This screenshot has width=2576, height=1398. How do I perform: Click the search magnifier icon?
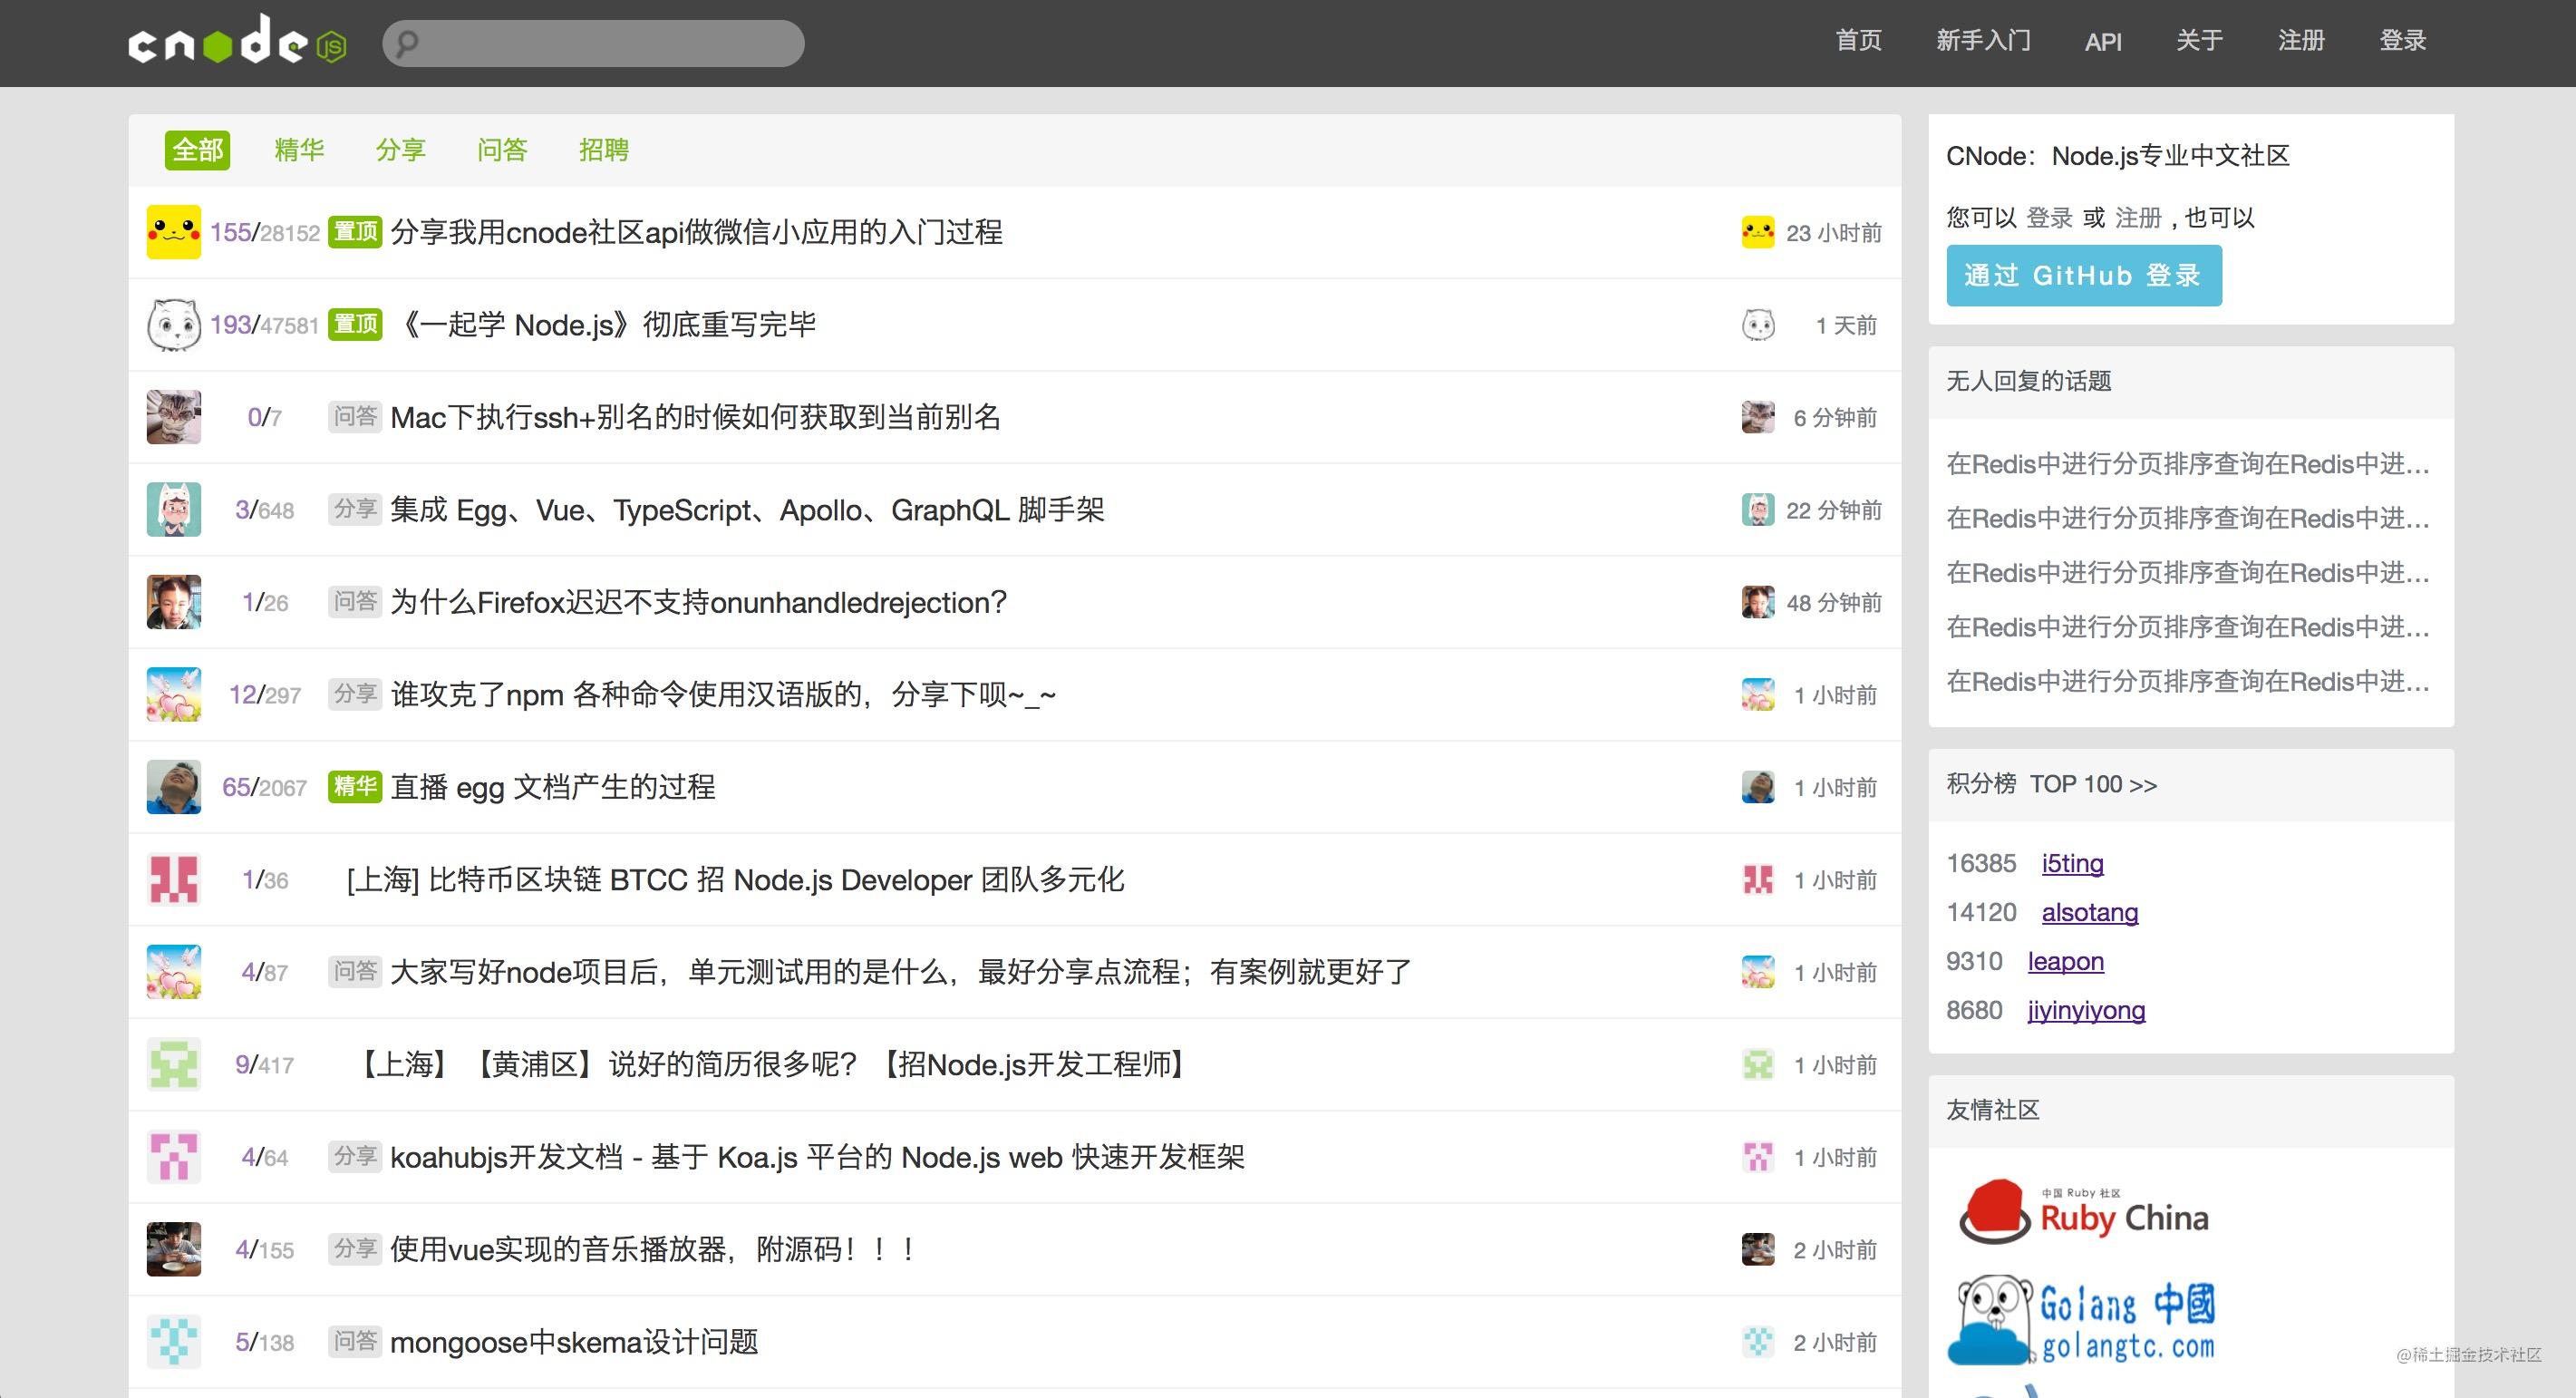point(406,43)
